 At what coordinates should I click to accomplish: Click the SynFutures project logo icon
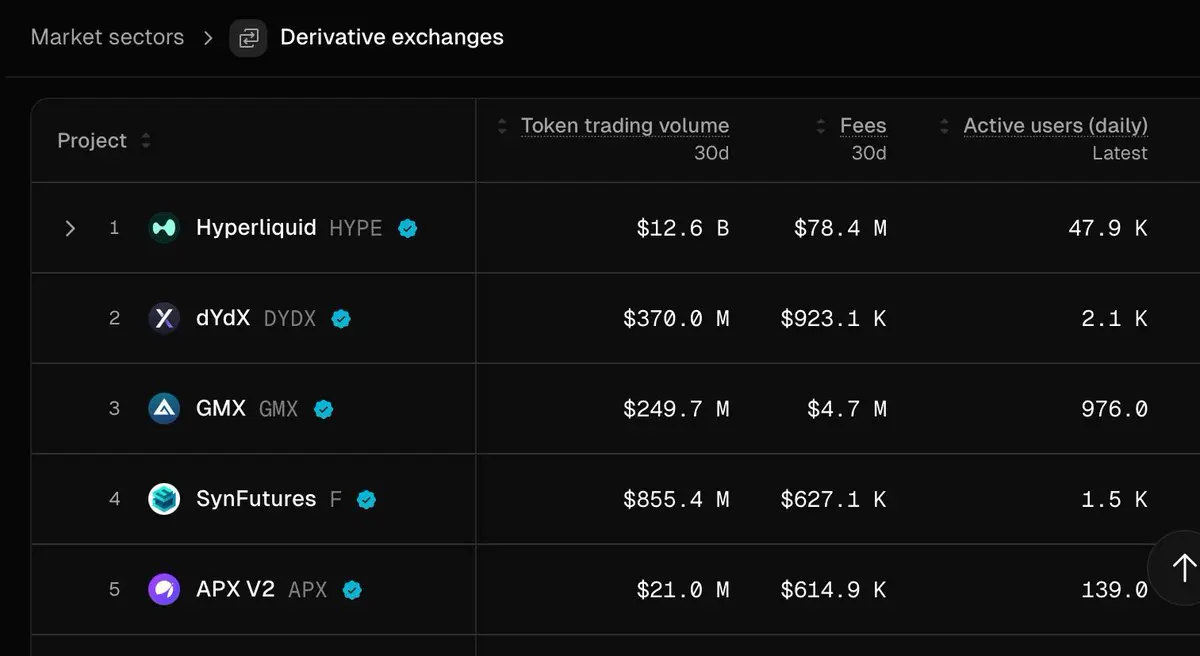click(164, 499)
